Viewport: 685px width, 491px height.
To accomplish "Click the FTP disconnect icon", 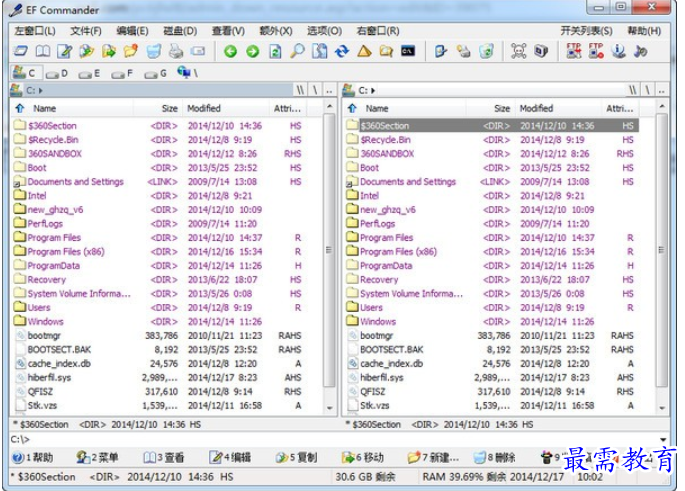I will 596,51.
